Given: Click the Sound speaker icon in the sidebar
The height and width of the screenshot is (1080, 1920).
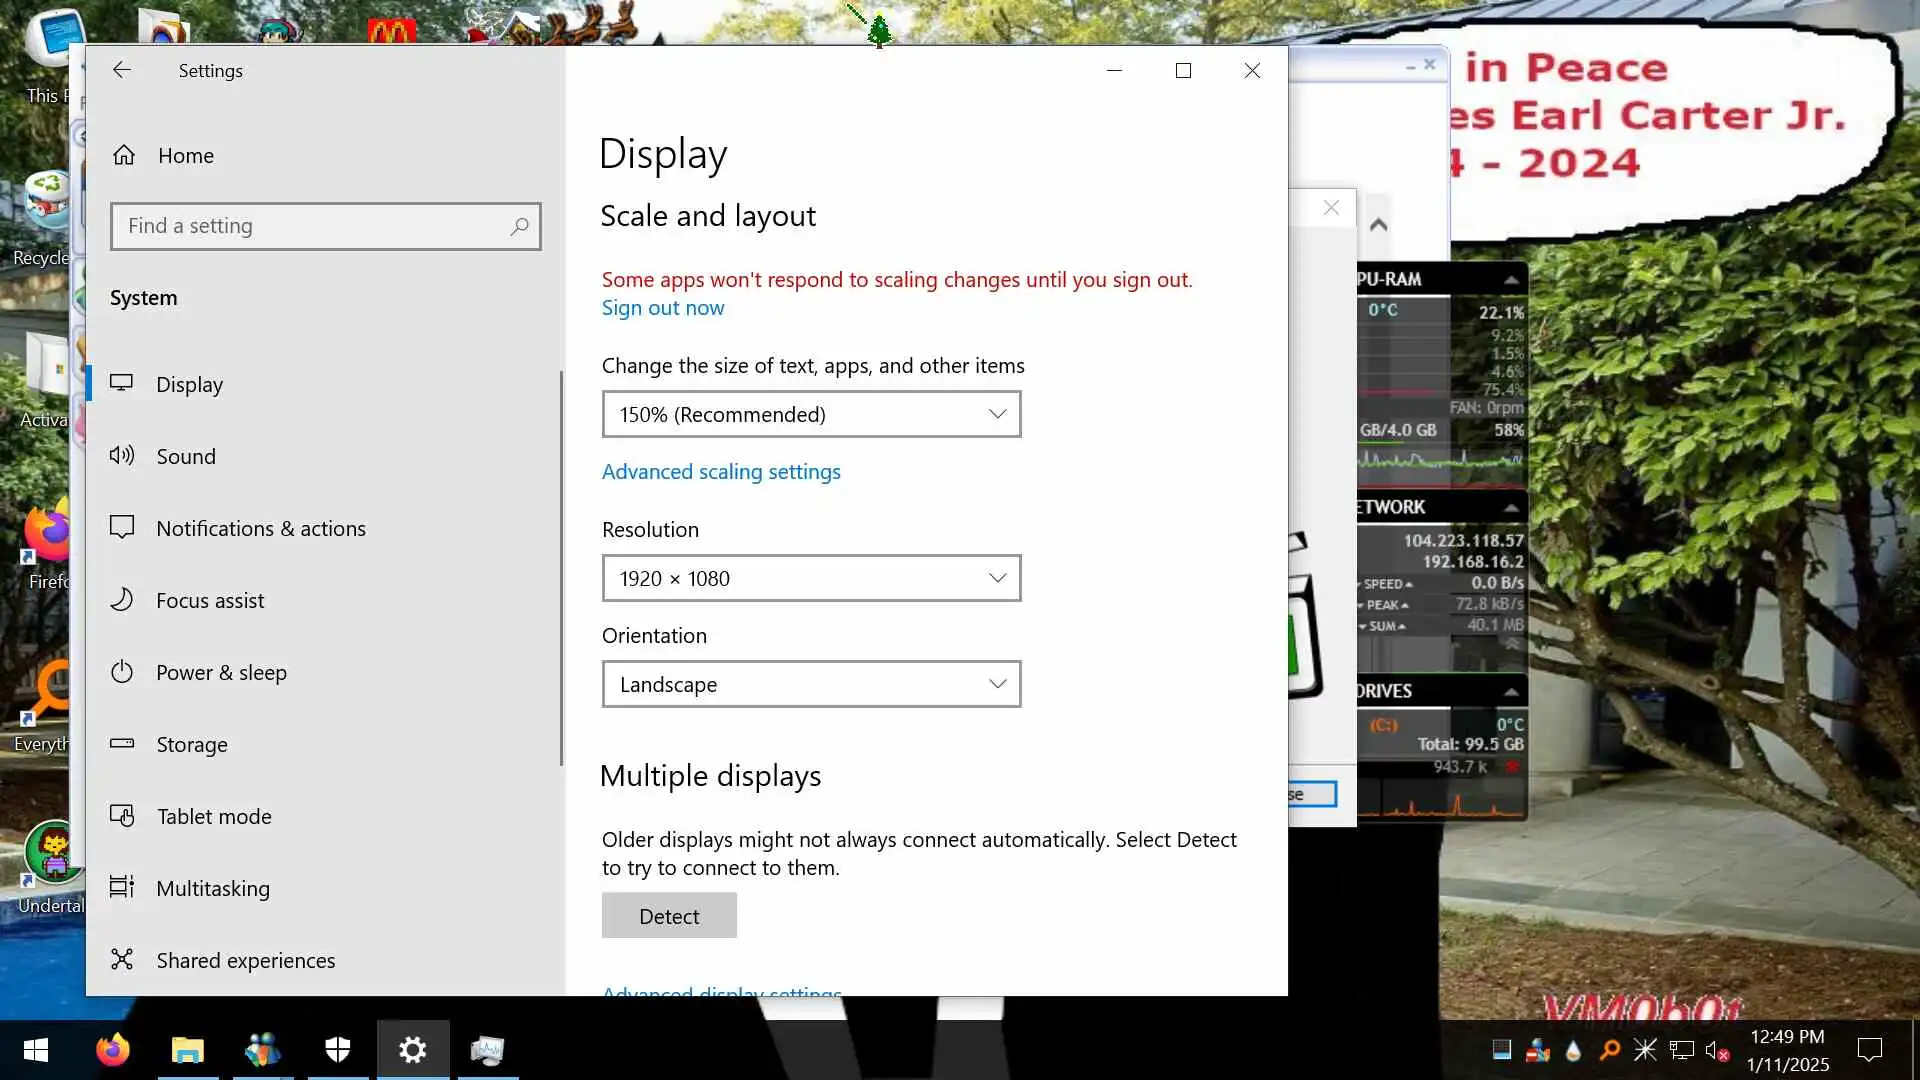Looking at the screenshot, I should pyautogui.click(x=122, y=456).
